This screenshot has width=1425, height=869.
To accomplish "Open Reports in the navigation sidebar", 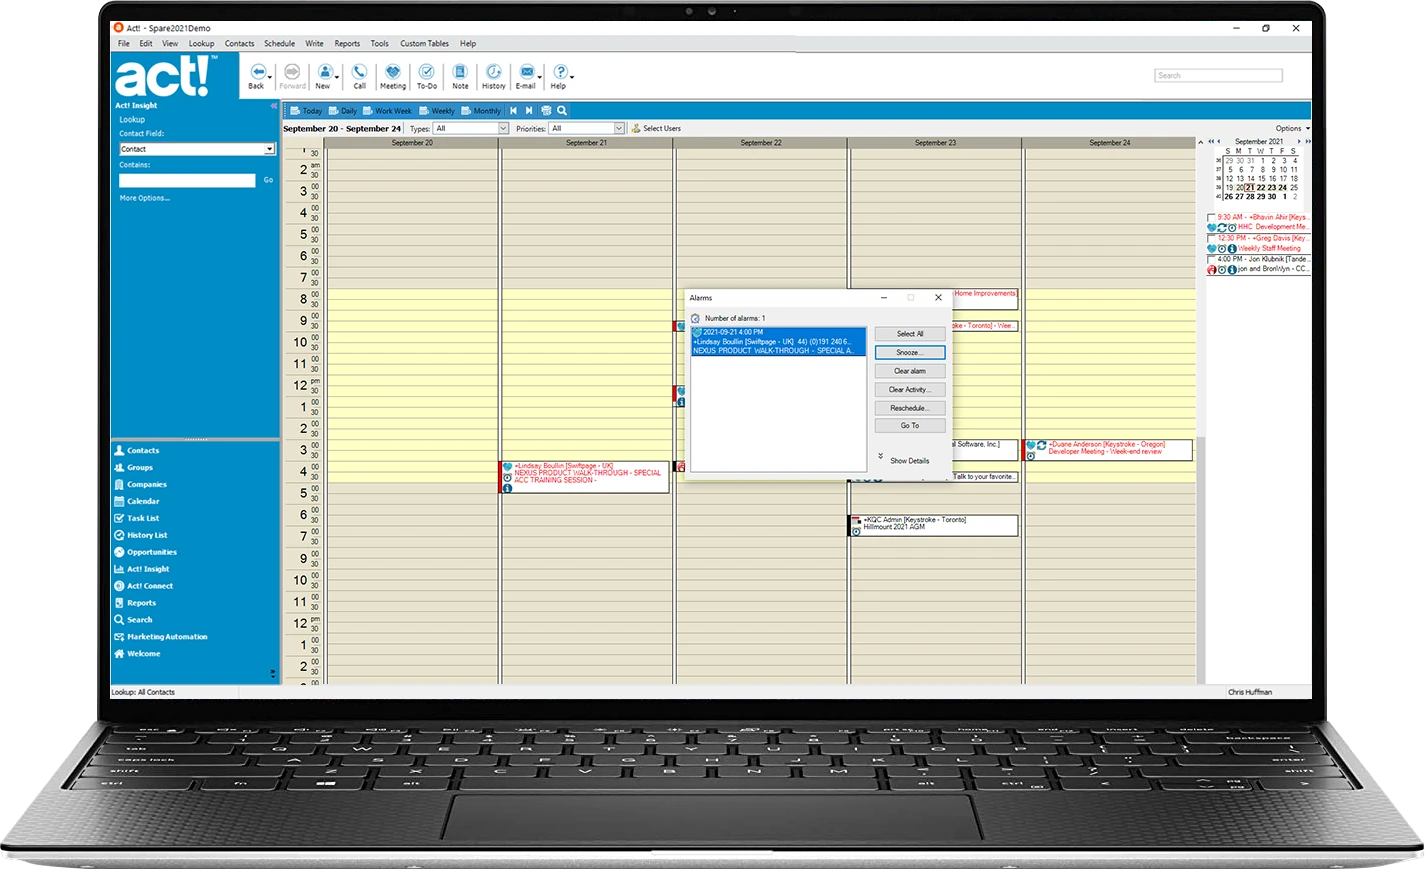I will coord(135,604).
